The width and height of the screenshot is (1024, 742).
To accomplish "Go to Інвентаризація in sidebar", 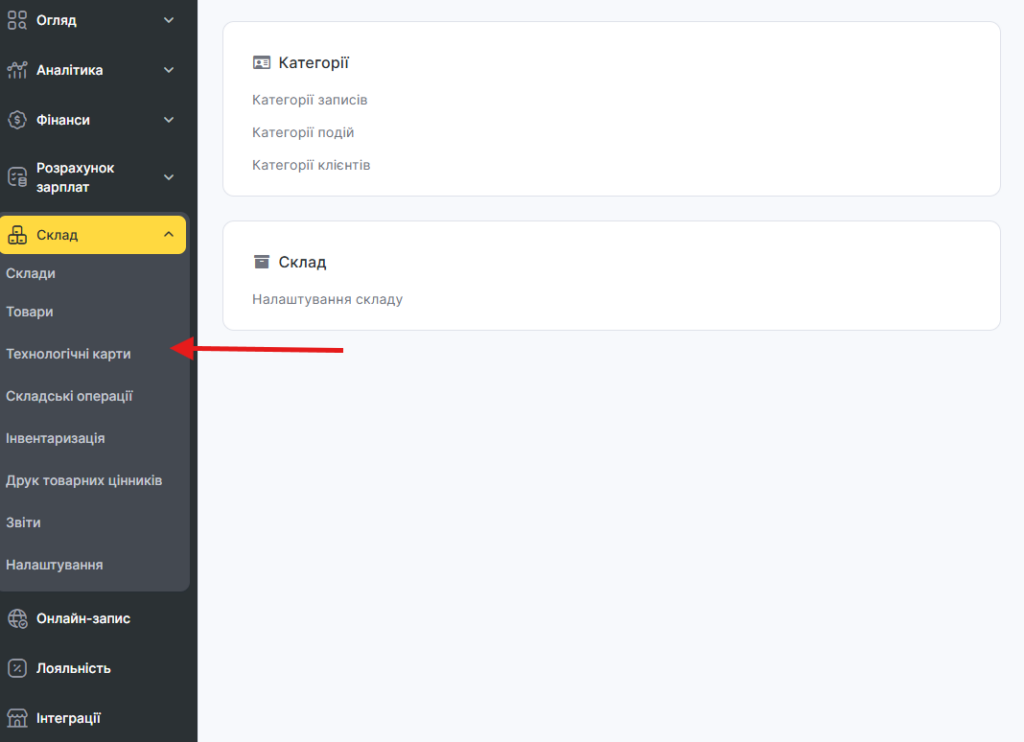I will [x=55, y=438].
